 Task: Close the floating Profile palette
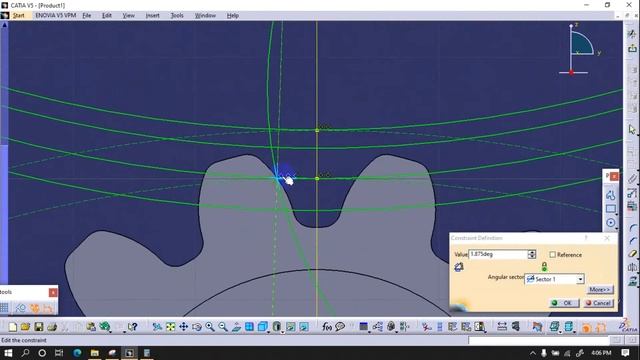click(614, 176)
